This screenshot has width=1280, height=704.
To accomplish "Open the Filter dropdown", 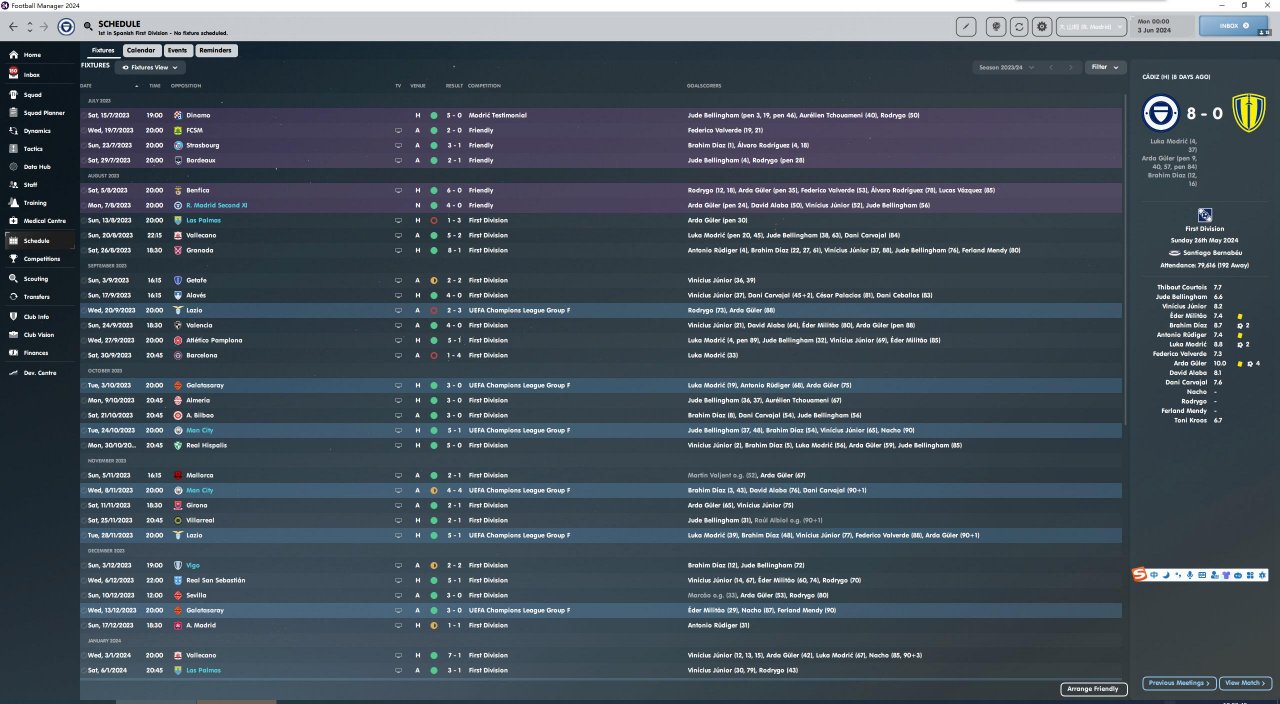I will pyautogui.click(x=1105, y=67).
